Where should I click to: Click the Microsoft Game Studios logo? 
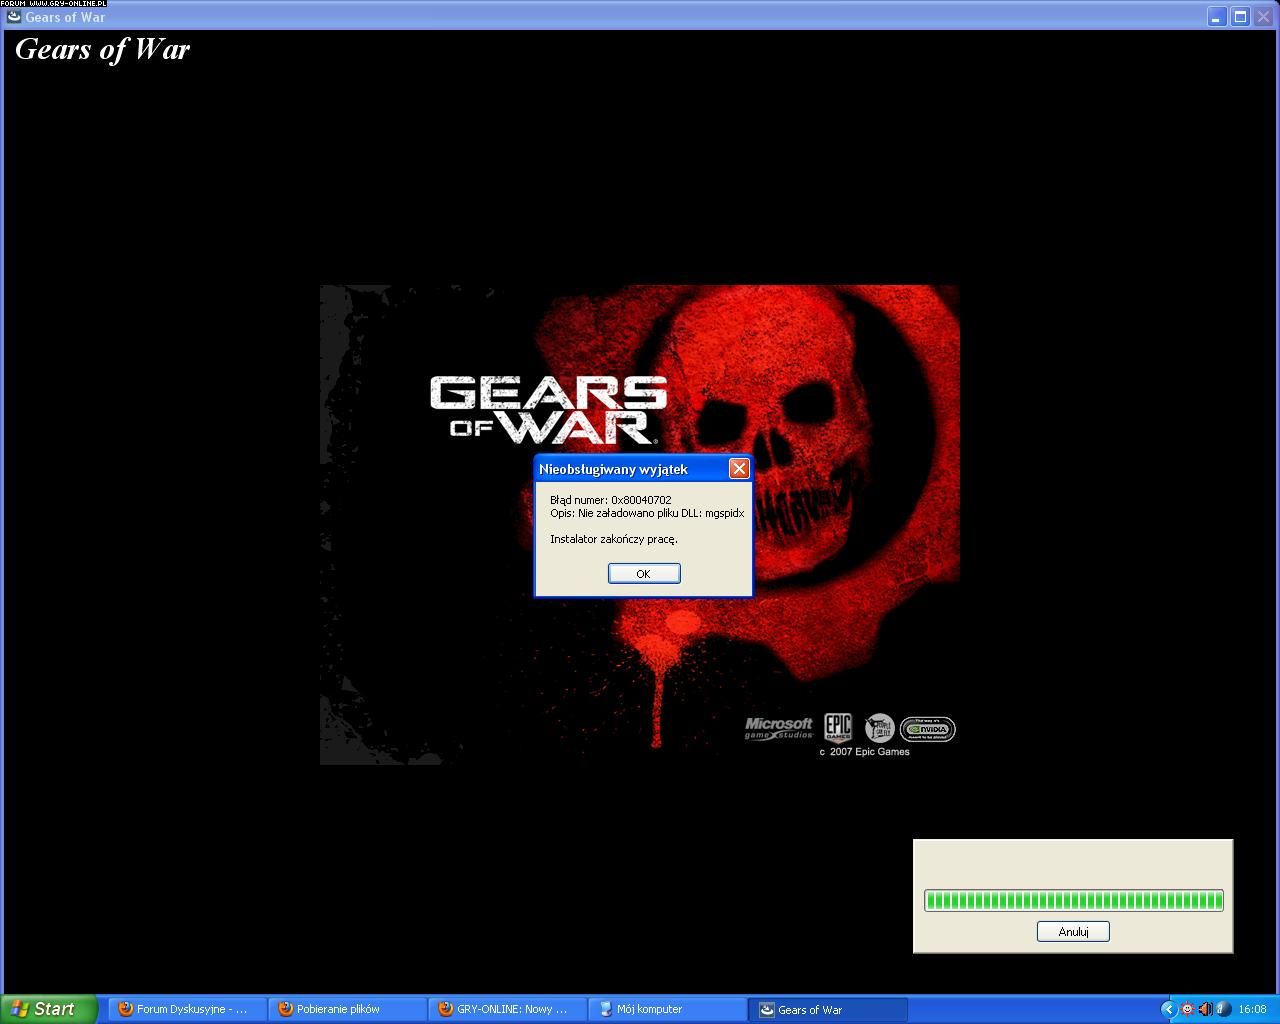tap(778, 728)
